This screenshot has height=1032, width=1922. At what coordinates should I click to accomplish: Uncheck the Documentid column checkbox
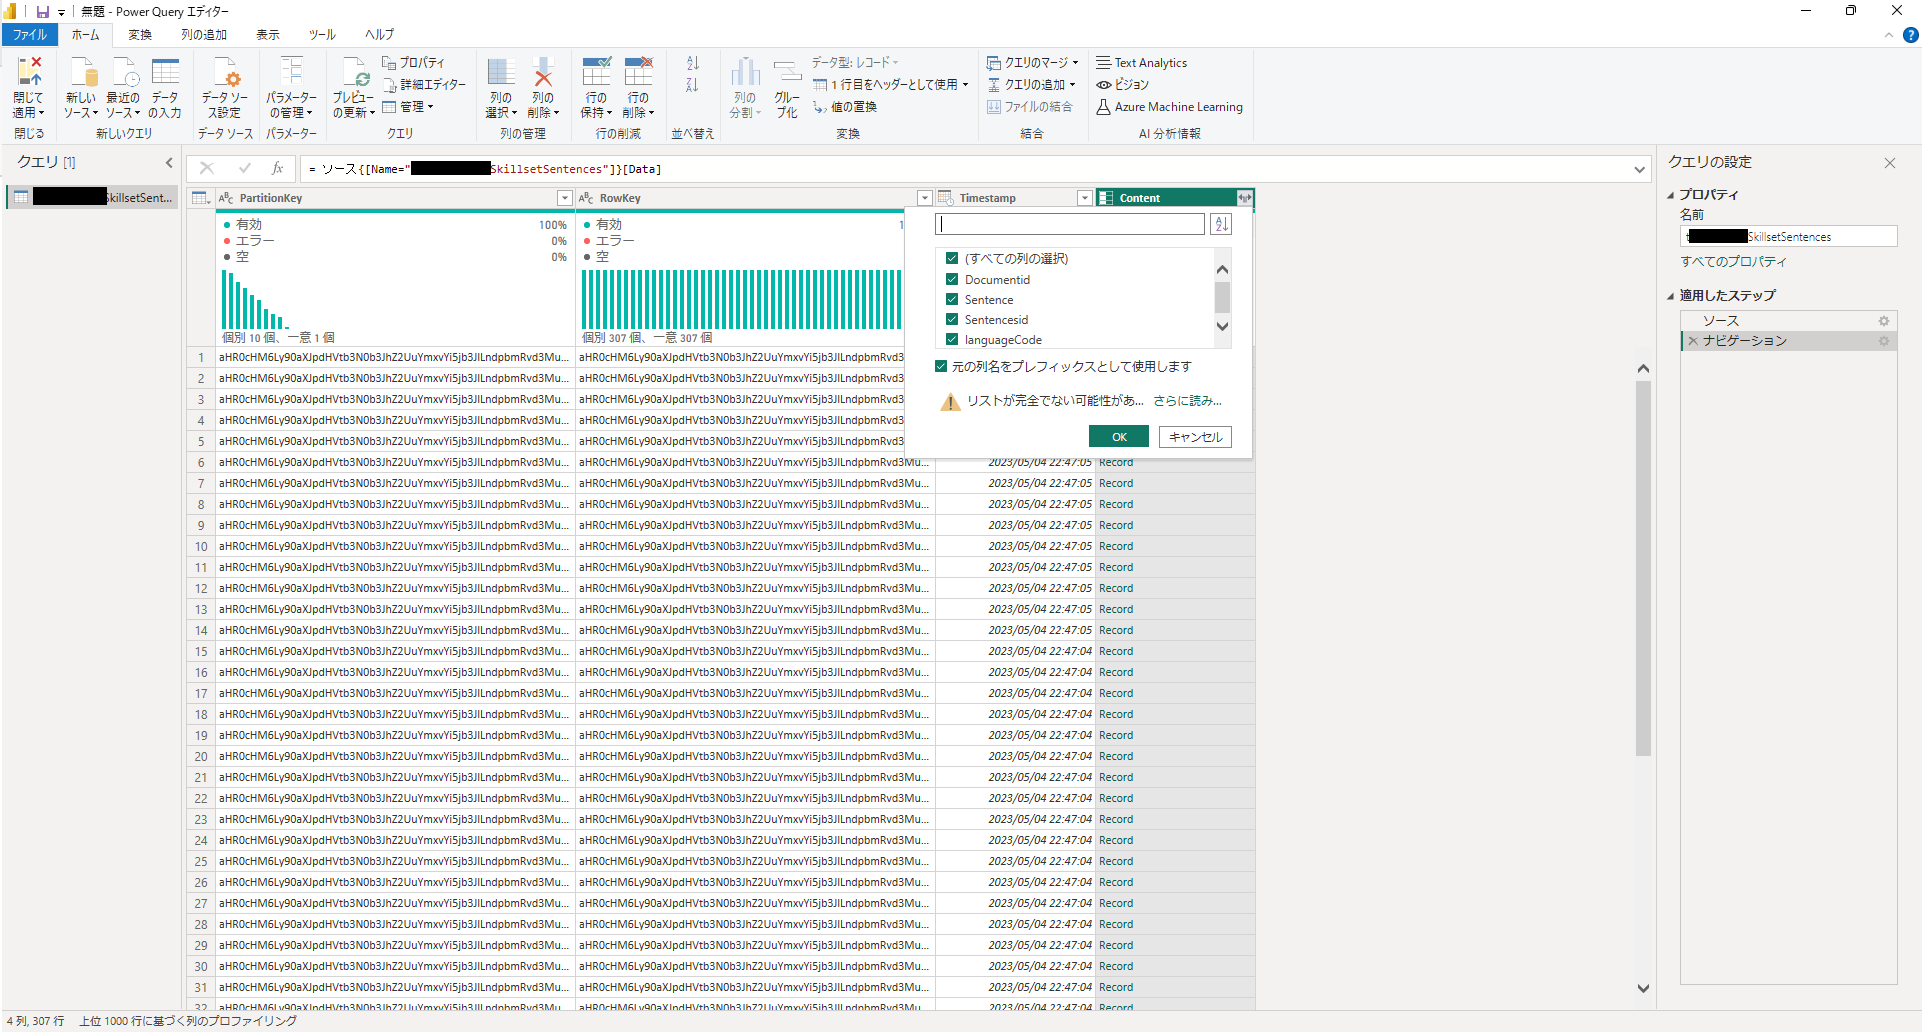pyautogui.click(x=952, y=279)
